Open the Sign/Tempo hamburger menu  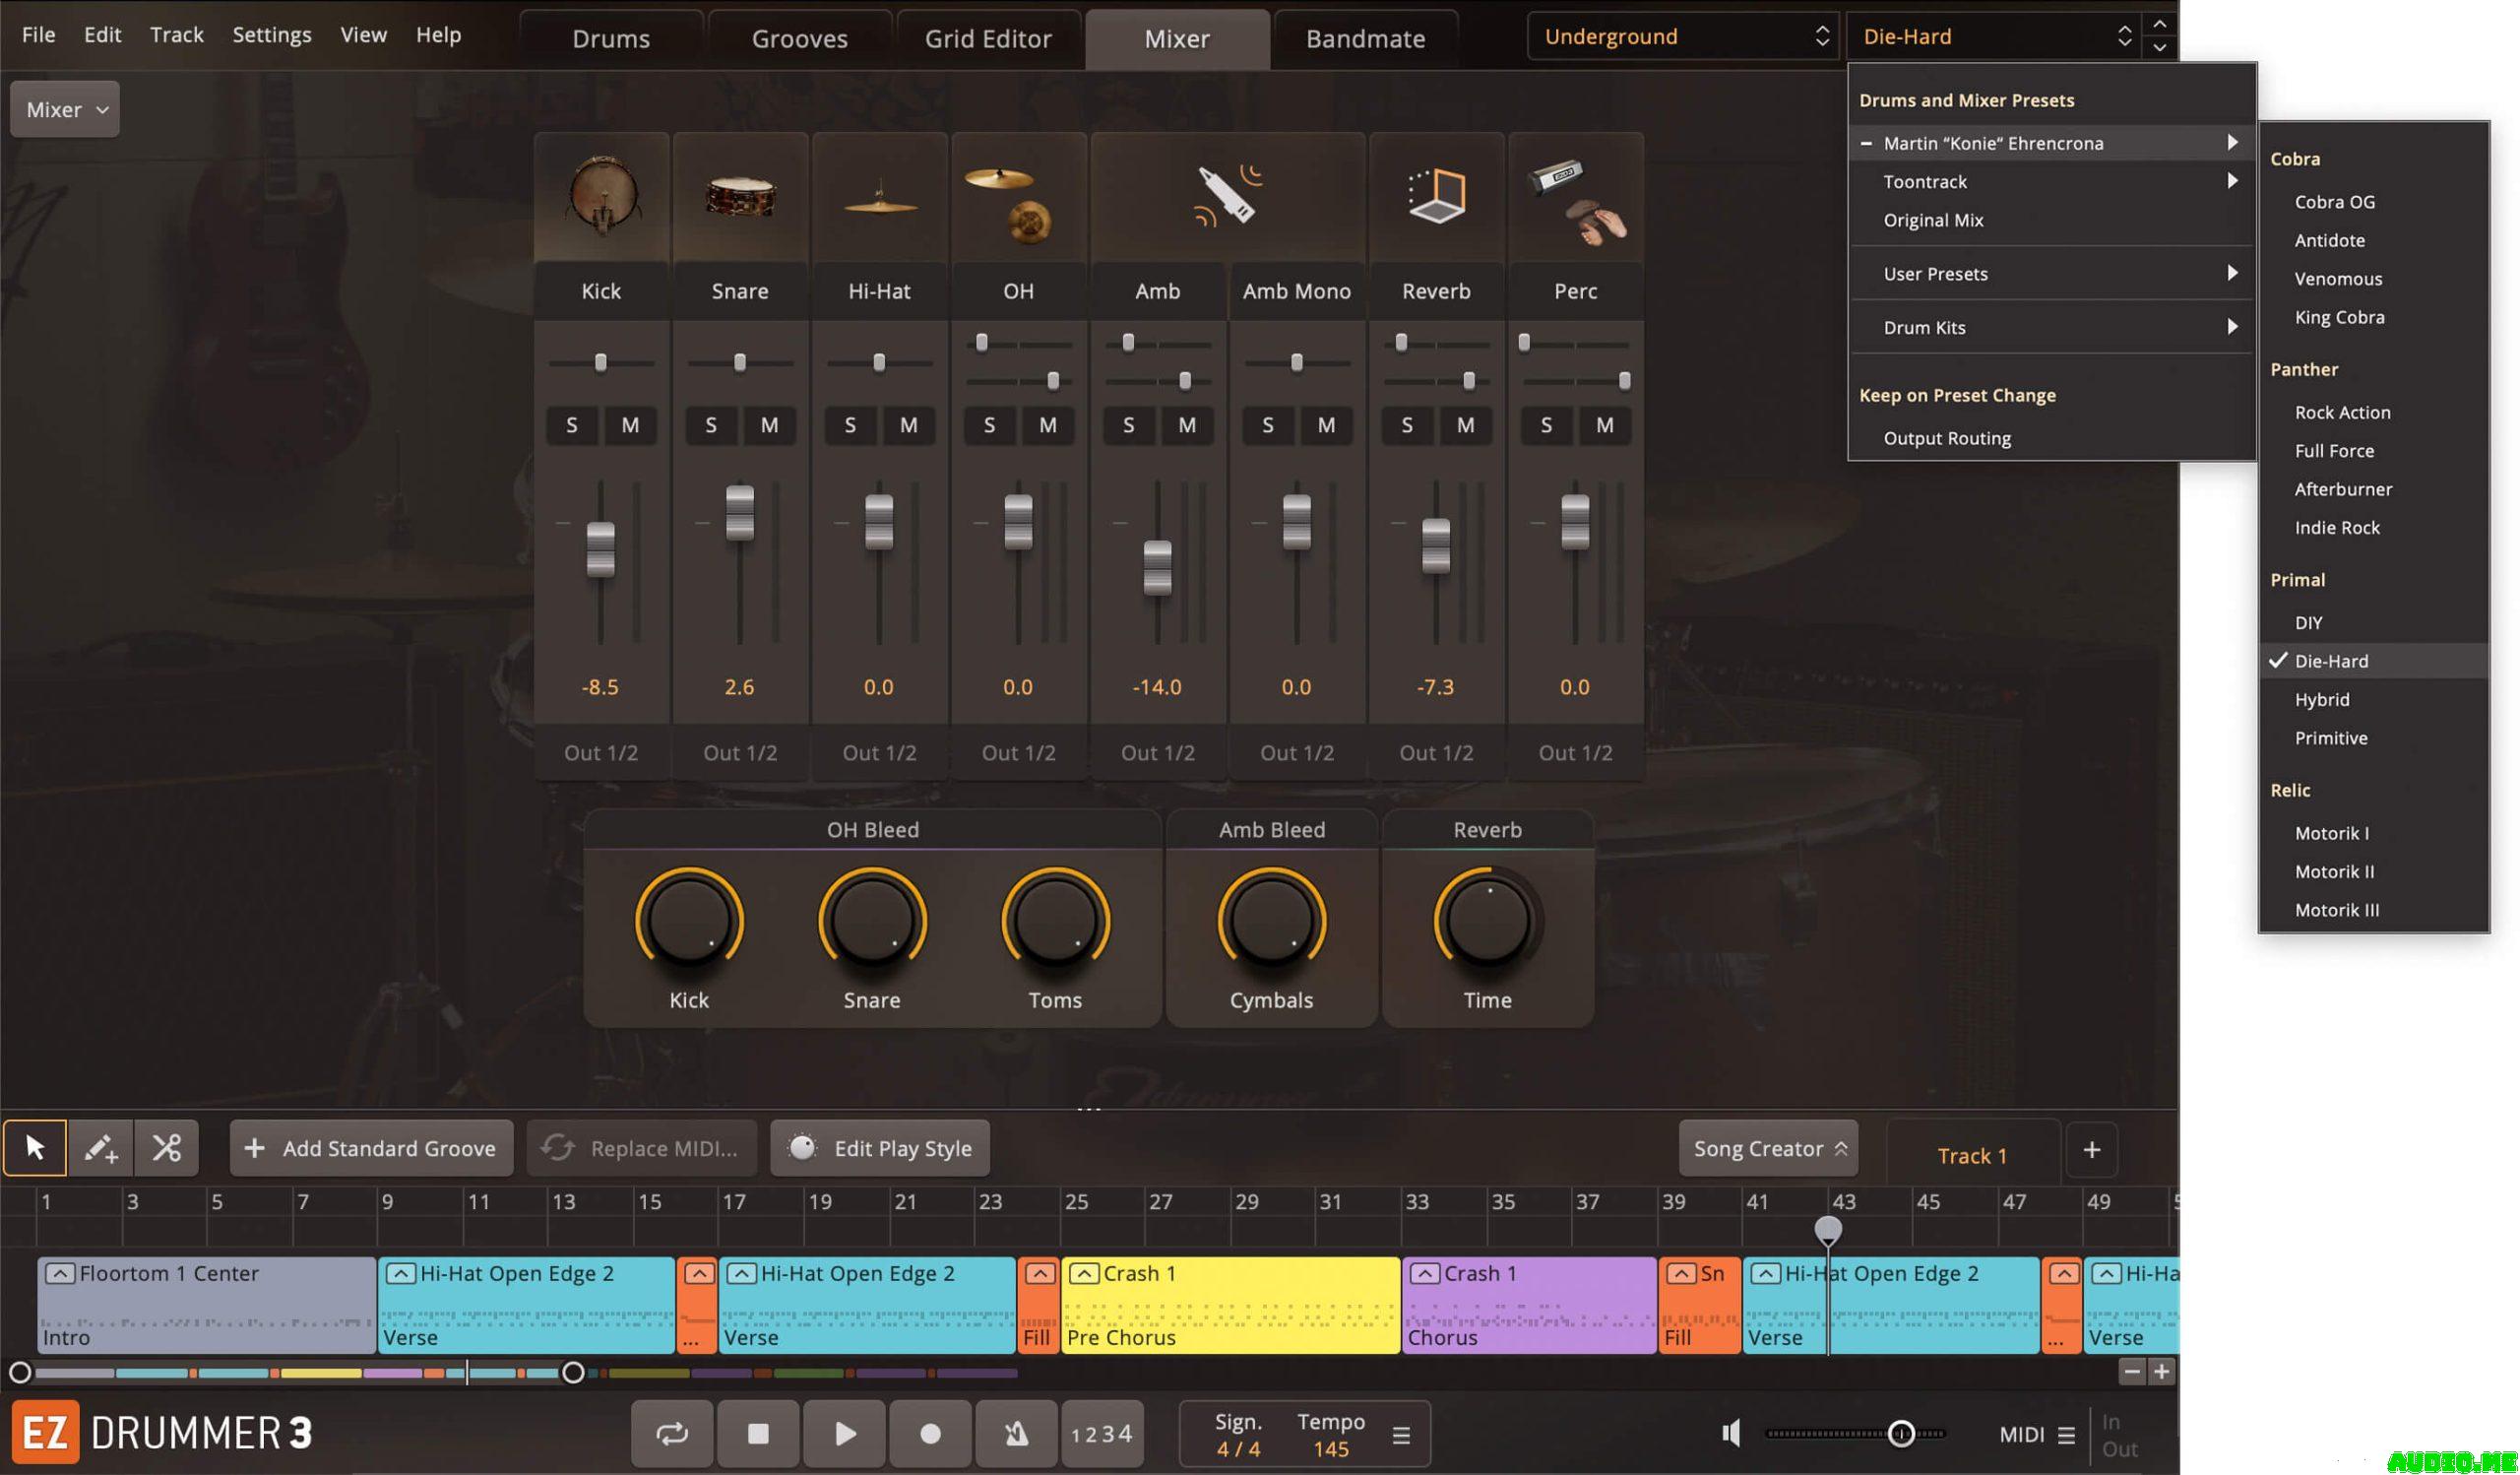click(x=1401, y=1435)
